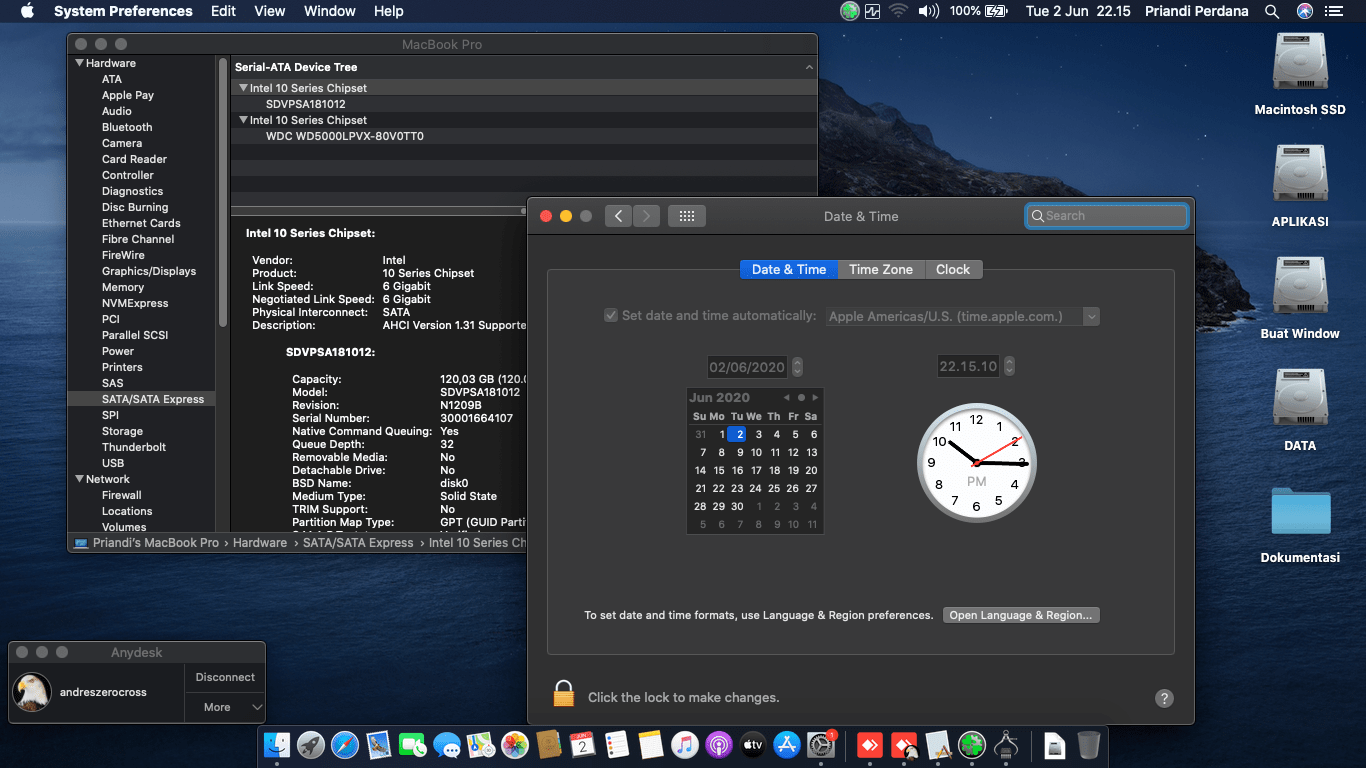
Task: Select SDVPSA181012 row in device tree
Action: [524, 104]
